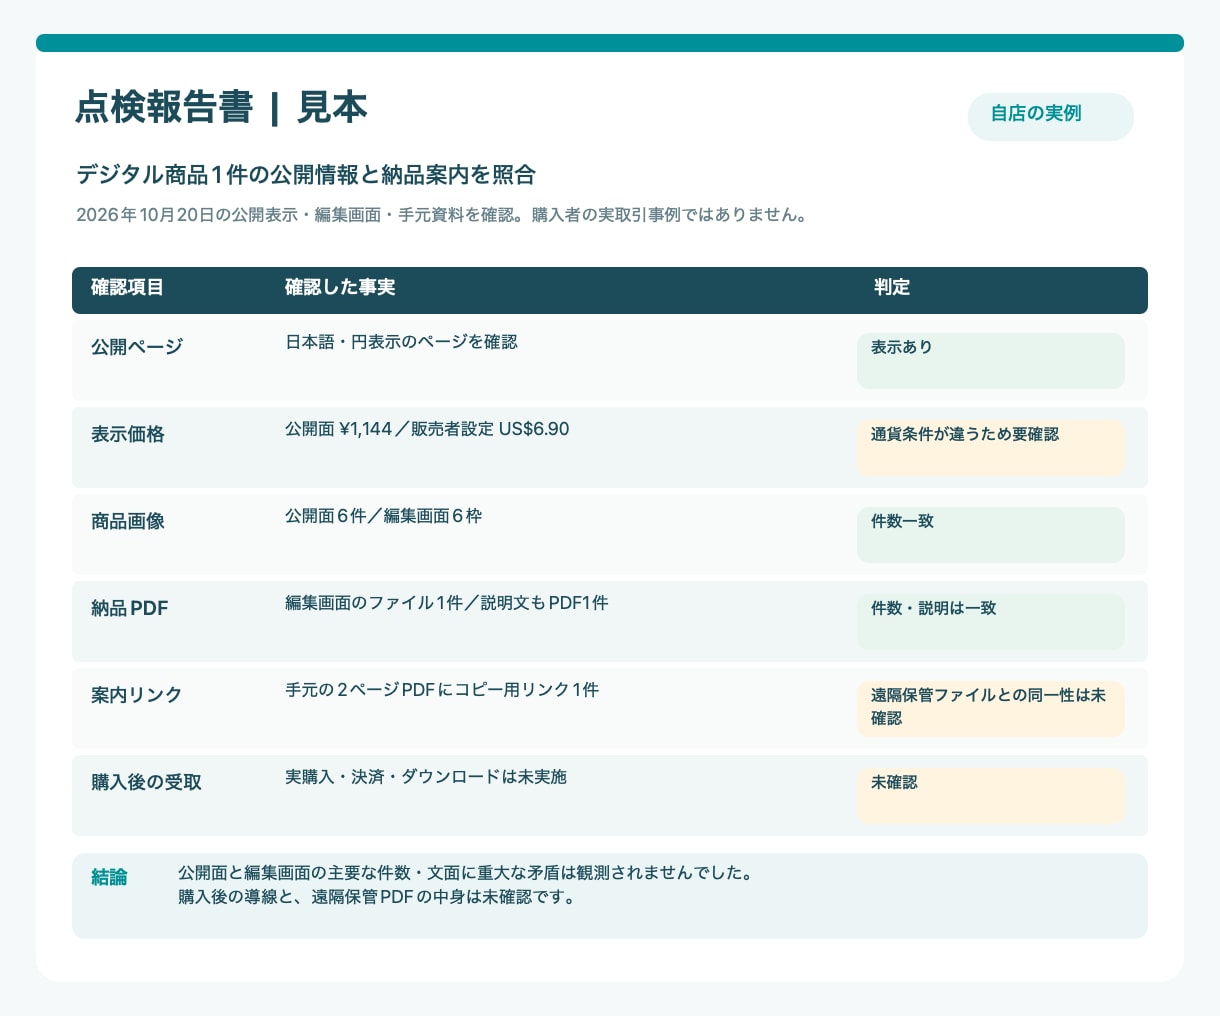Click the 点検報告書|見本 title
This screenshot has height=1016, width=1220.
pos(222,108)
